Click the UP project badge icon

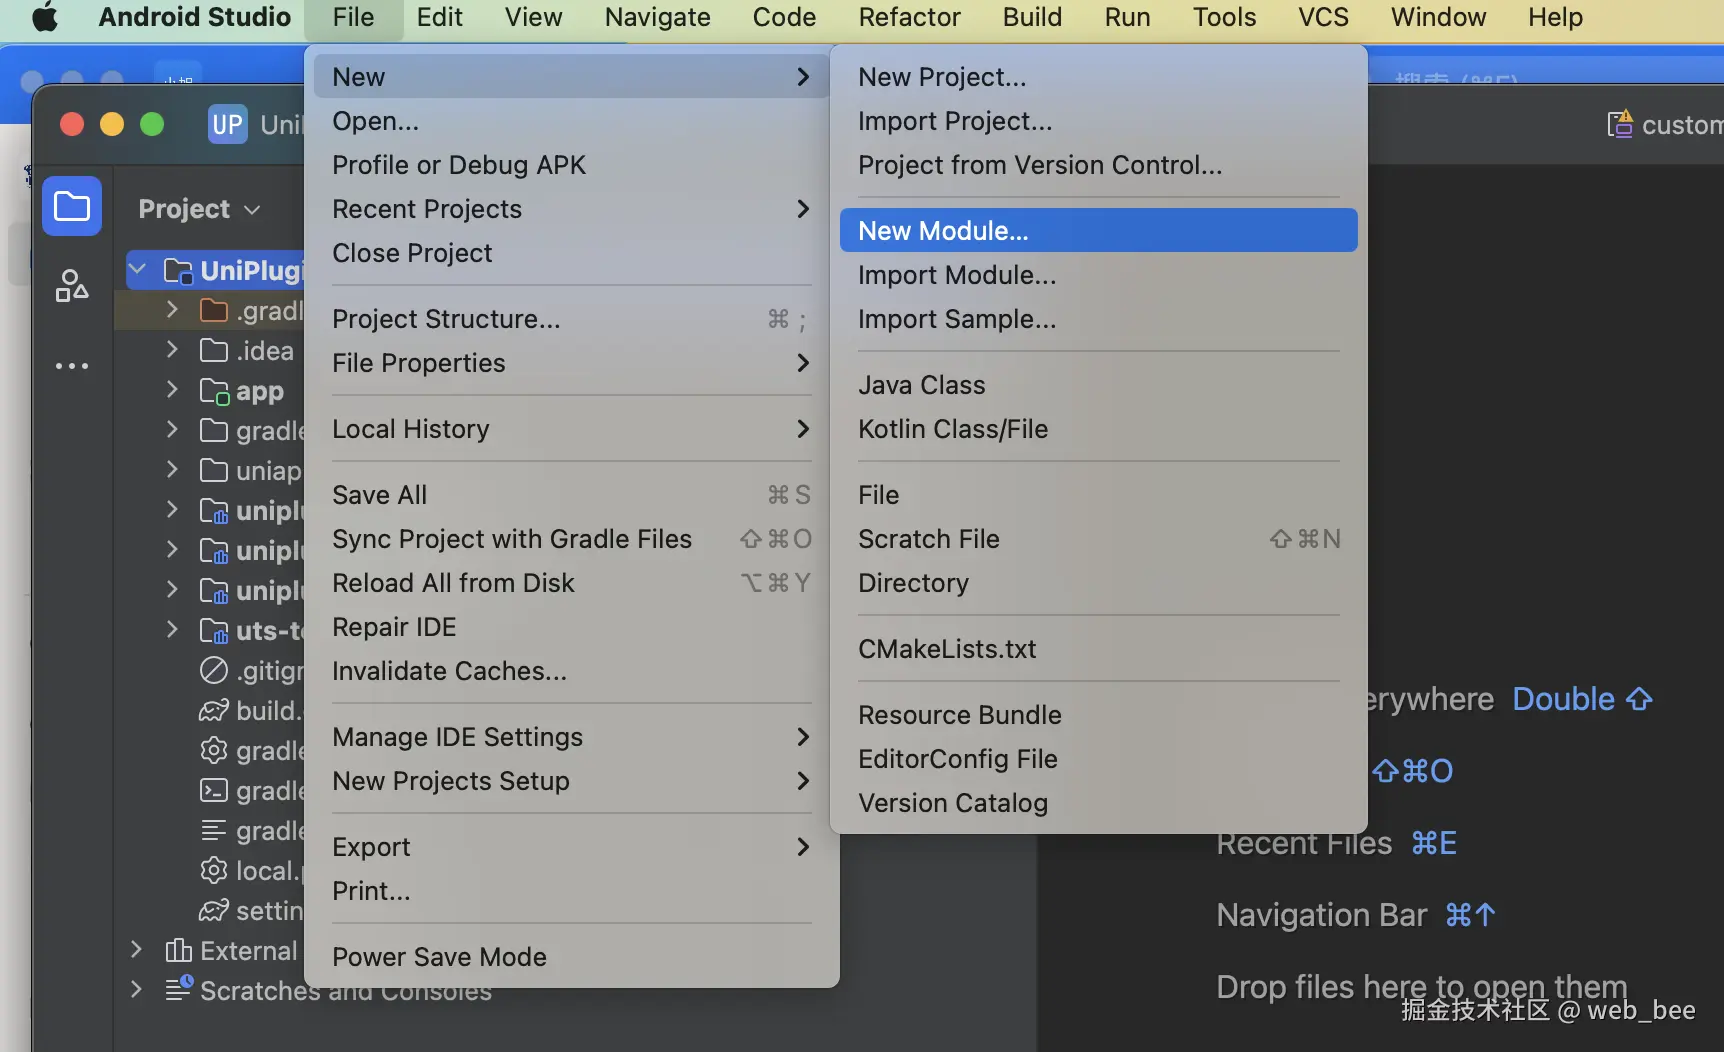pyautogui.click(x=227, y=125)
